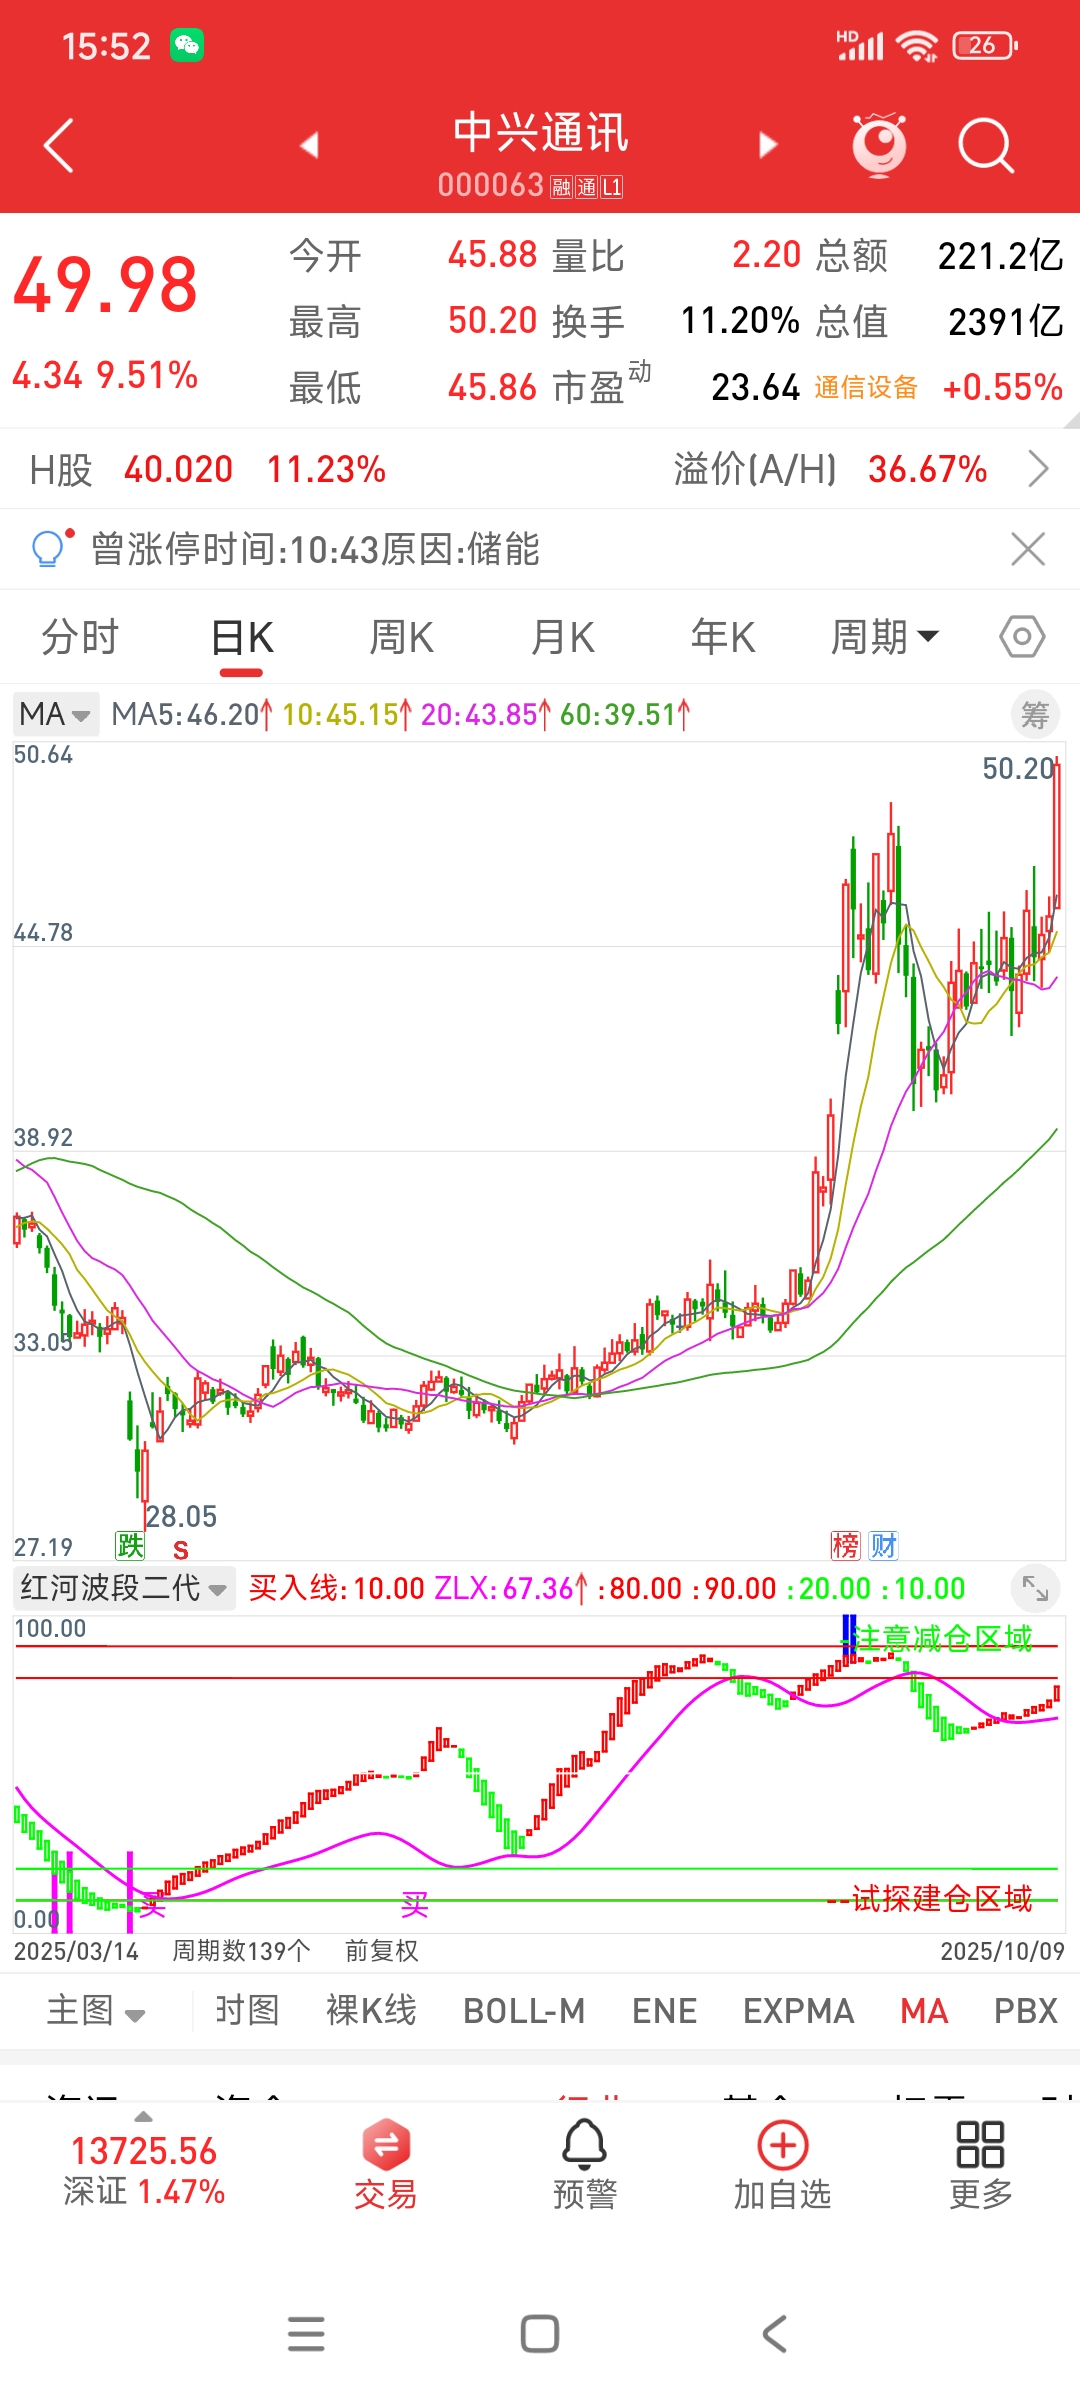Tap the 28.05 low label on chart
Viewport: 1080px width, 2400px height.
coord(181,1516)
